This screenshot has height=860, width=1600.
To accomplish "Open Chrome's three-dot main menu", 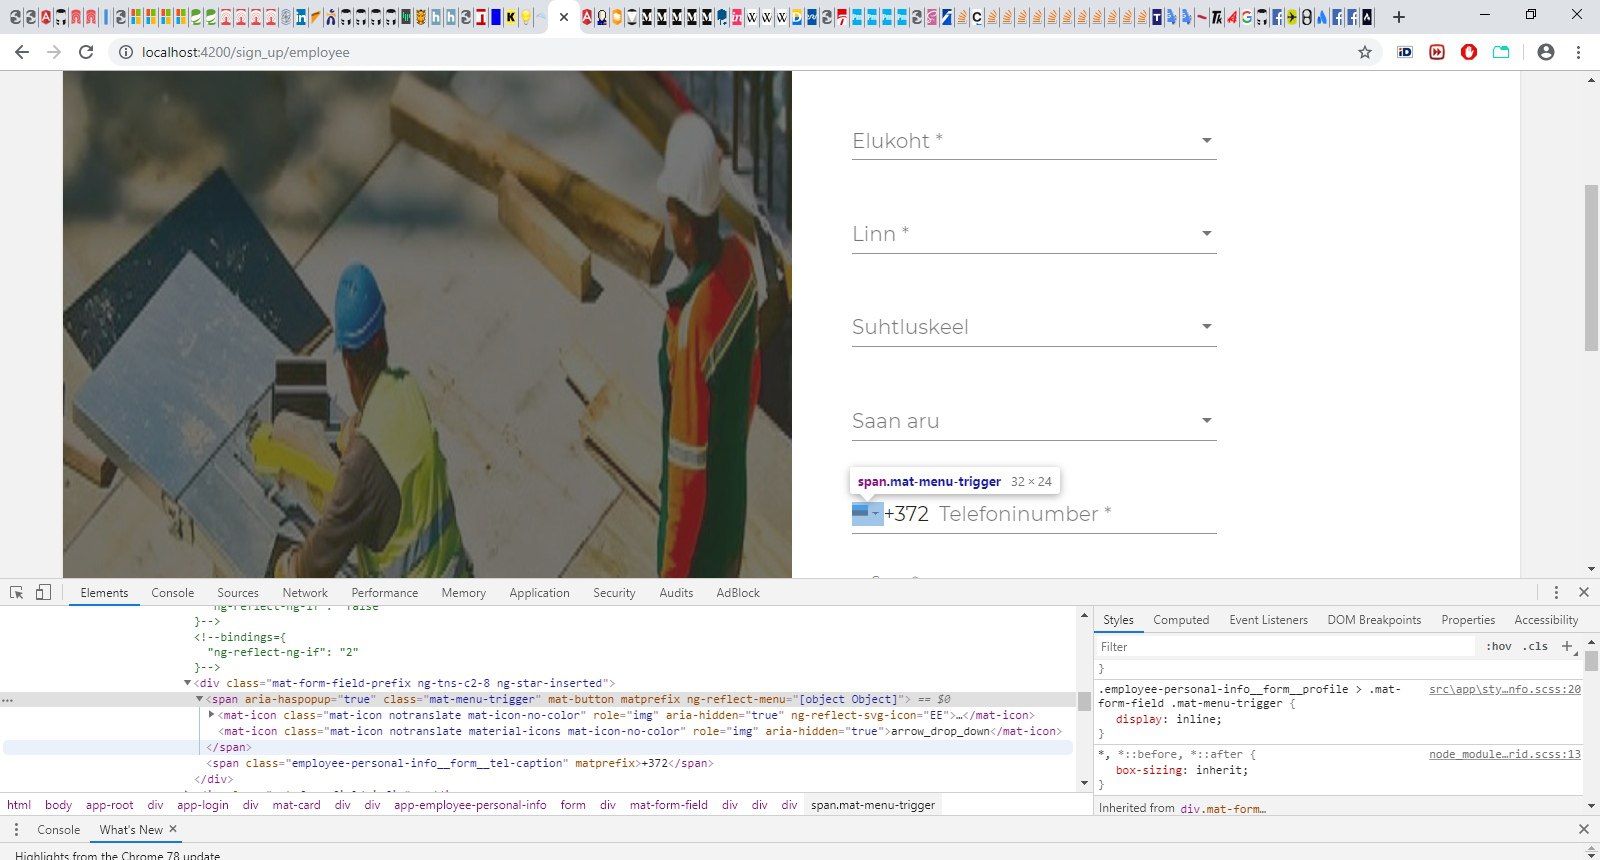I will (1579, 52).
